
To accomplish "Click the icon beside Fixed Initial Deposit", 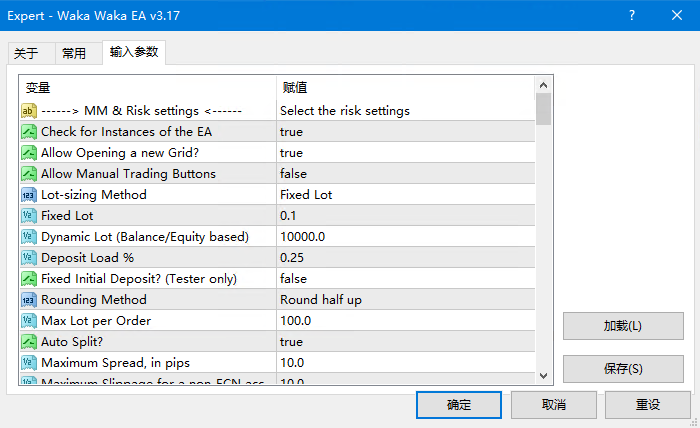I will click(x=29, y=278).
